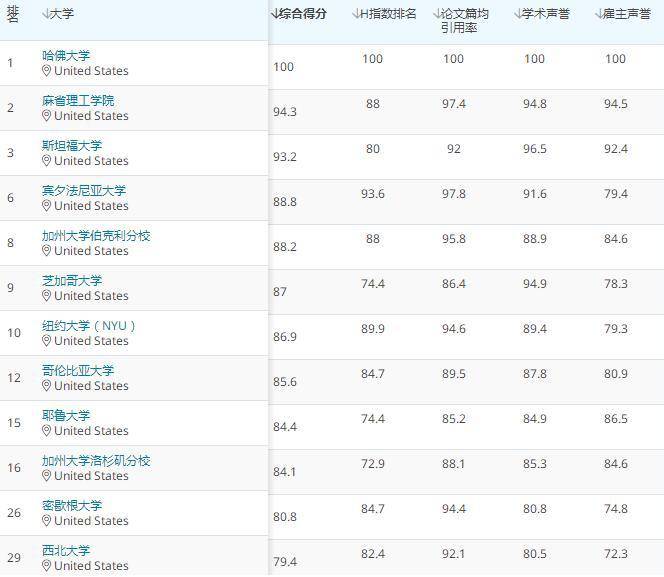Open 芝加哥大学 university link
Screen dimensions: 664x577
pyautogui.click(x=72, y=281)
